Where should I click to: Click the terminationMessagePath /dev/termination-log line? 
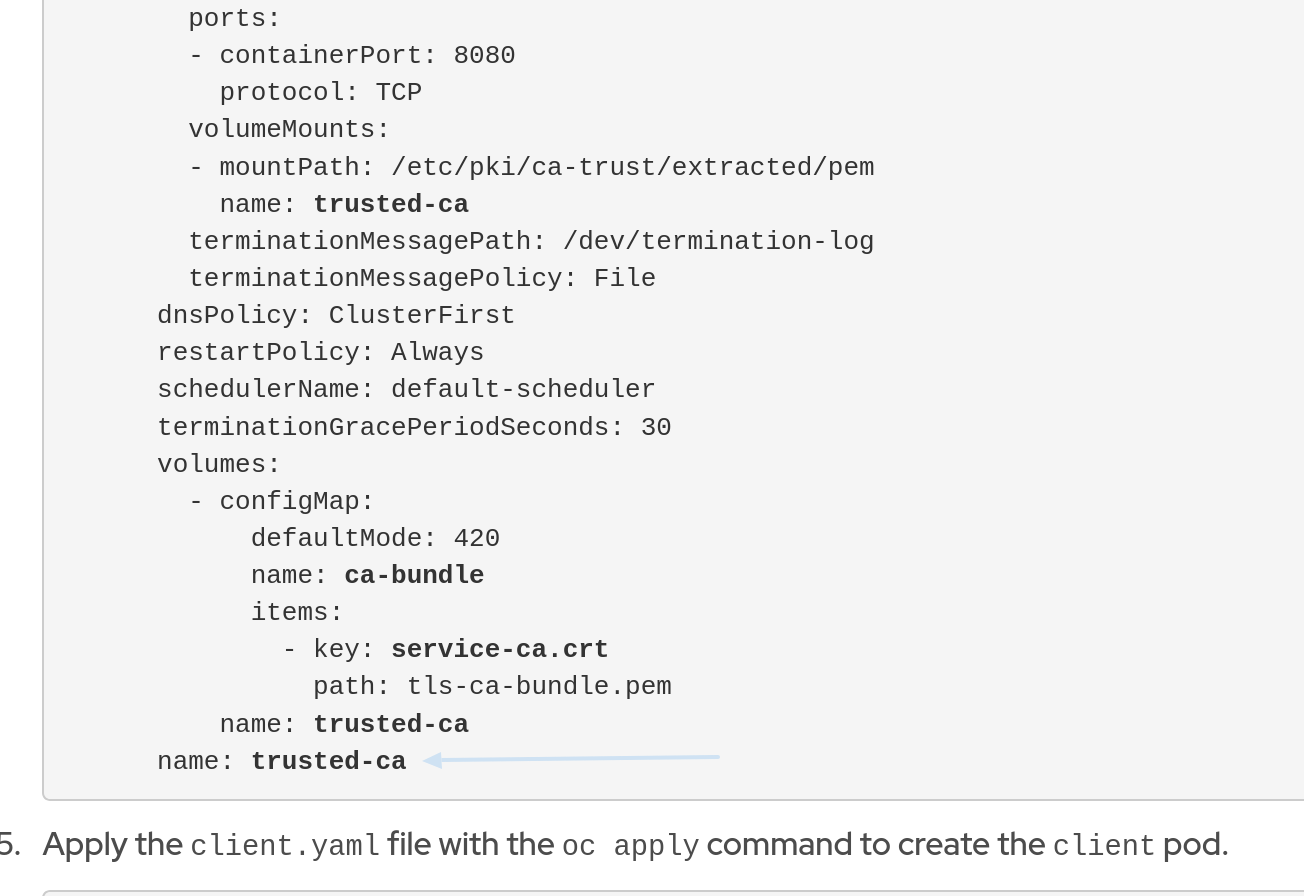(530, 241)
